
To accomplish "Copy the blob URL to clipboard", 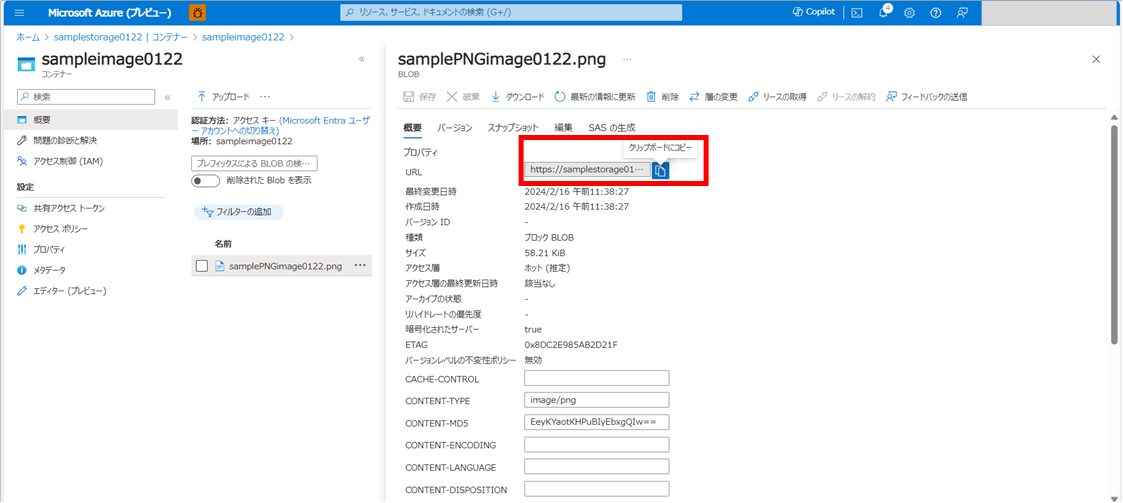I will click(661, 171).
